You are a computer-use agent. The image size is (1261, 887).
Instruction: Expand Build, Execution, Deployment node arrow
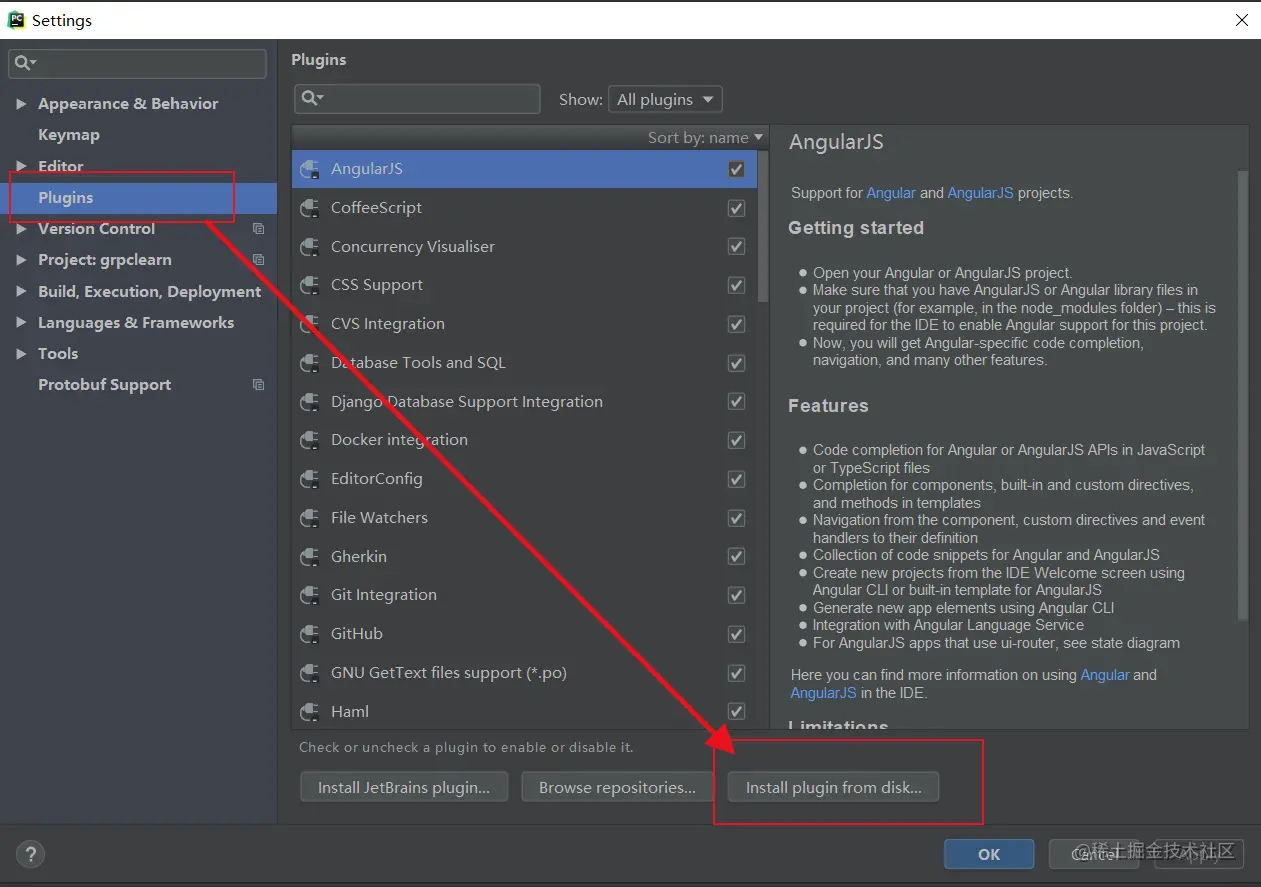(x=21, y=292)
